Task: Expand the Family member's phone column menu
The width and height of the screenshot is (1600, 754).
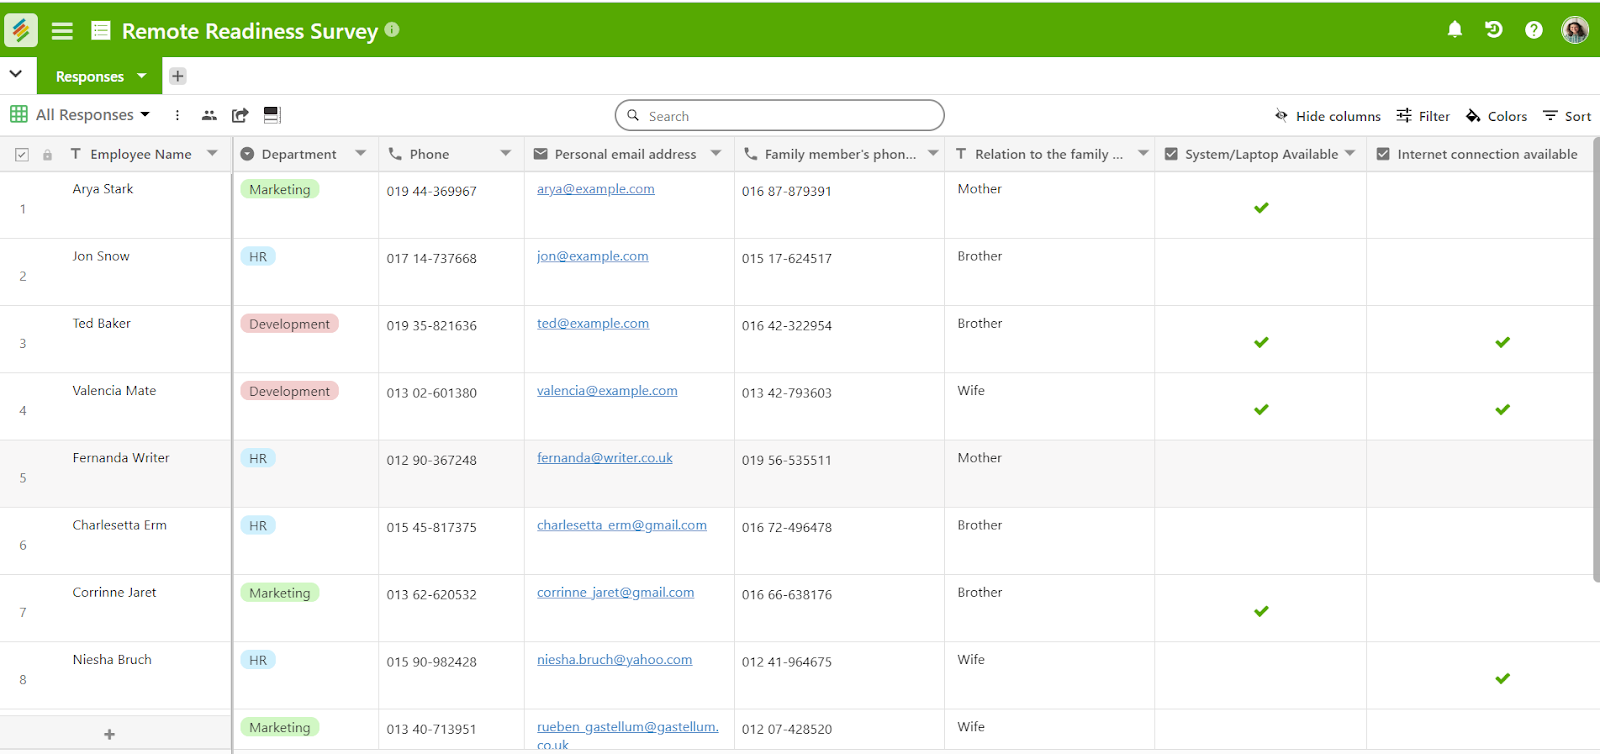Action: [x=933, y=154]
